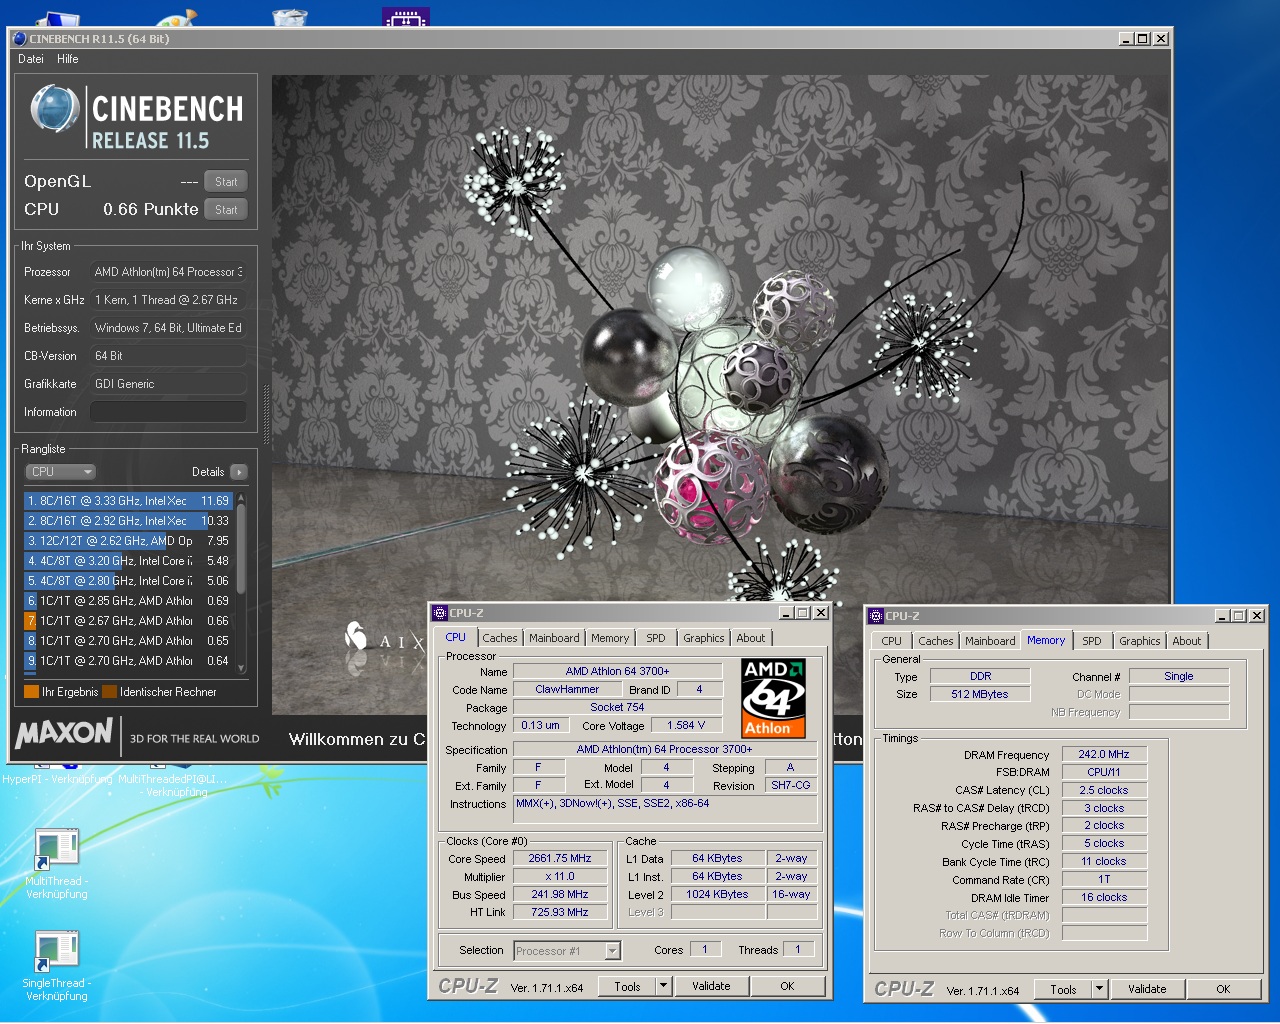Open Graphics tab in right CPU-Z

point(1140,641)
